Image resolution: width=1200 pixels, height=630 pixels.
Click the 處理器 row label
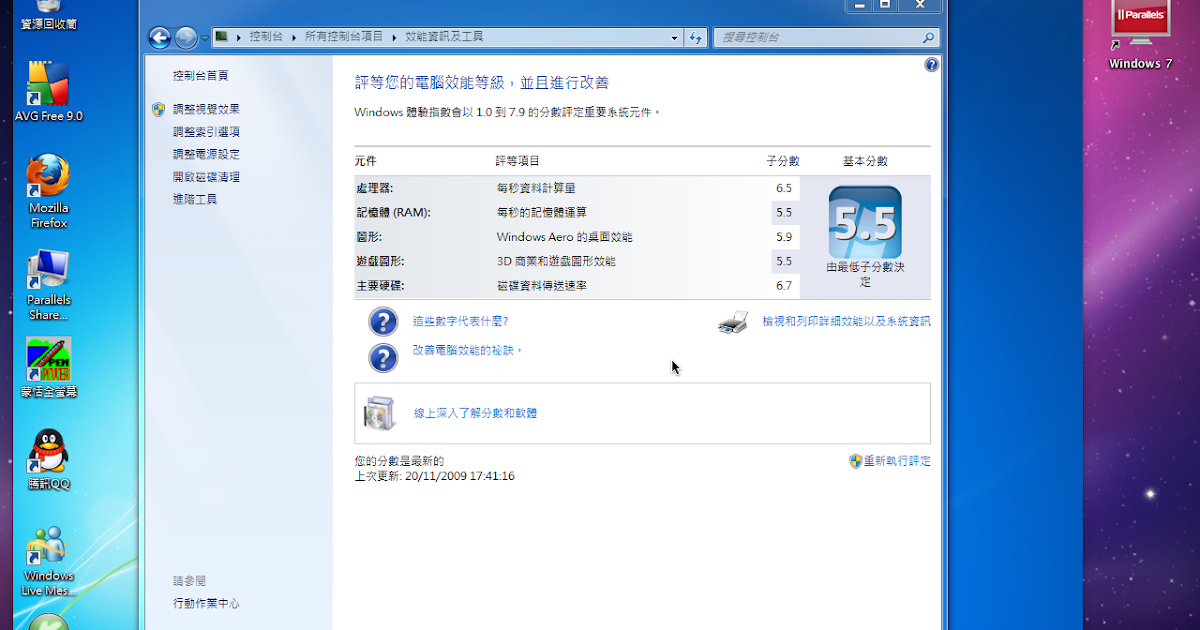pos(374,188)
